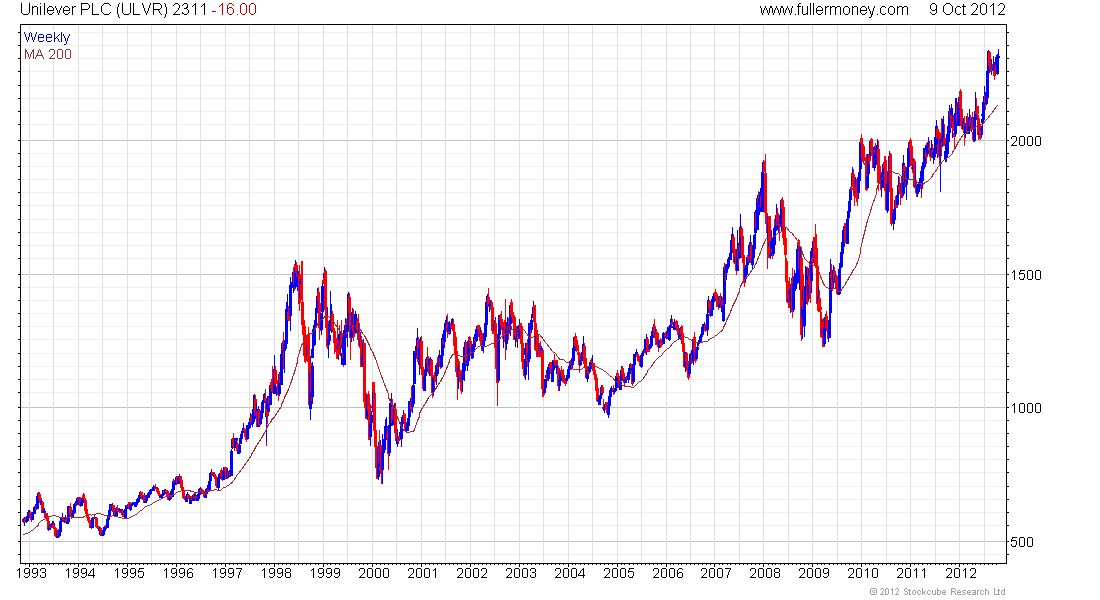This screenshot has width=1100, height=600.
Task: Click the 2003 year axis label
Action: pos(521,573)
